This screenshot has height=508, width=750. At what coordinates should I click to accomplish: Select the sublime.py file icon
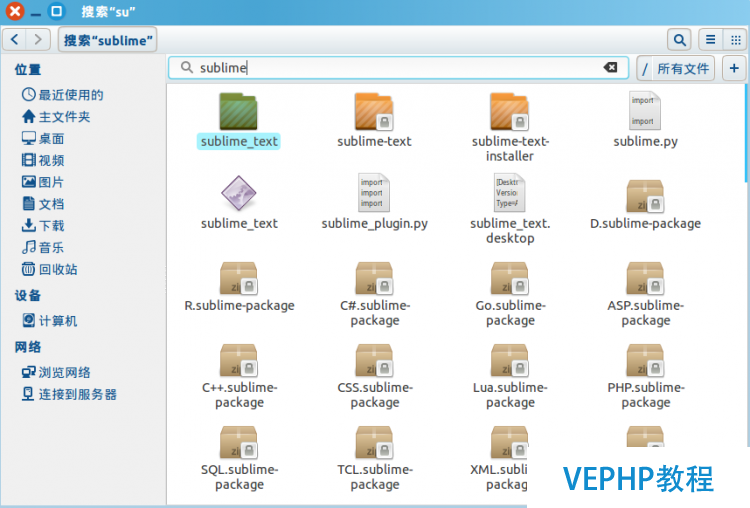pos(645,111)
